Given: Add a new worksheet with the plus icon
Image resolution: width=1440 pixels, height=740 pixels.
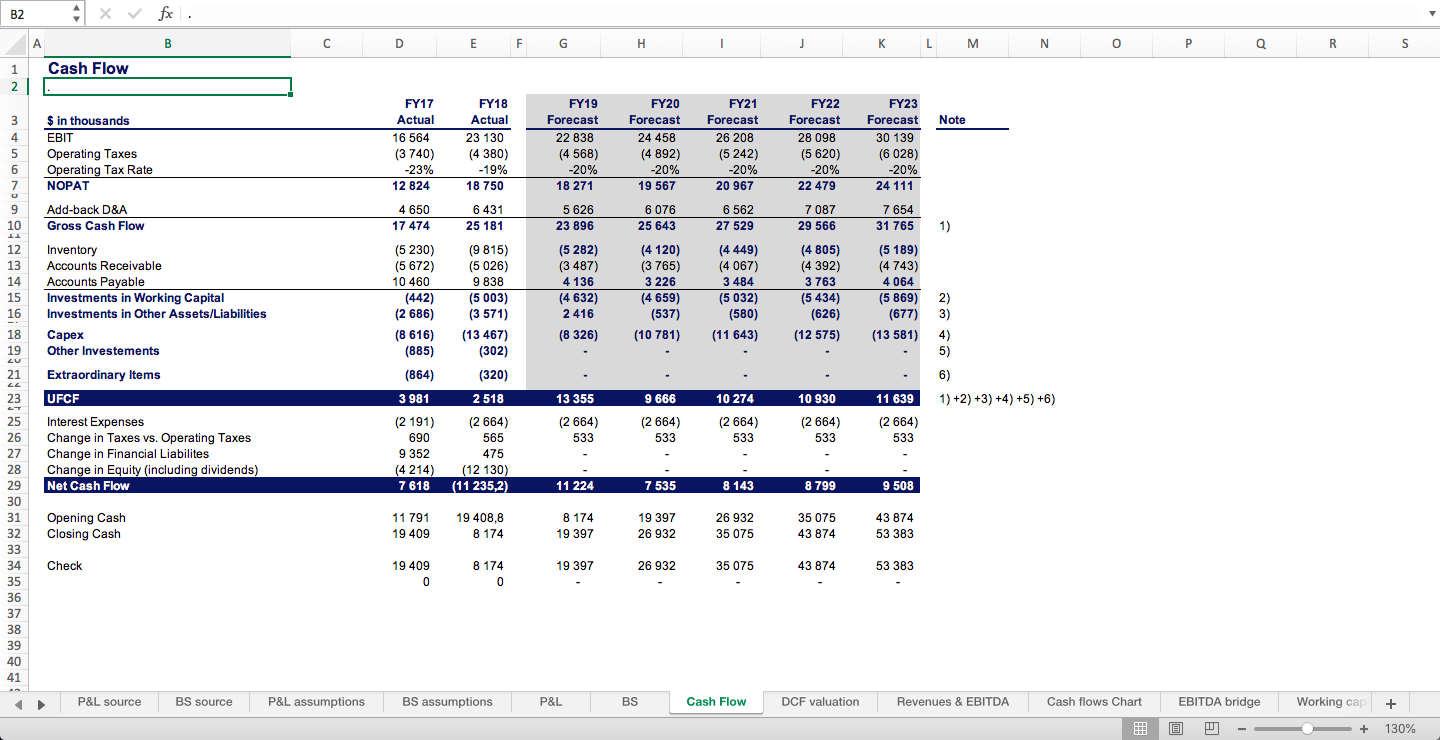Looking at the screenshot, I should coord(1390,703).
